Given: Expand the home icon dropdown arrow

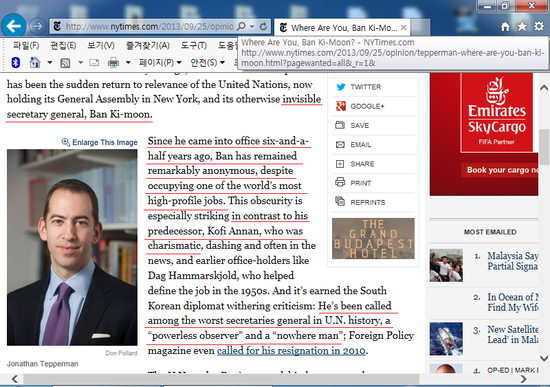Looking at the screenshot, I should [49, 62].
